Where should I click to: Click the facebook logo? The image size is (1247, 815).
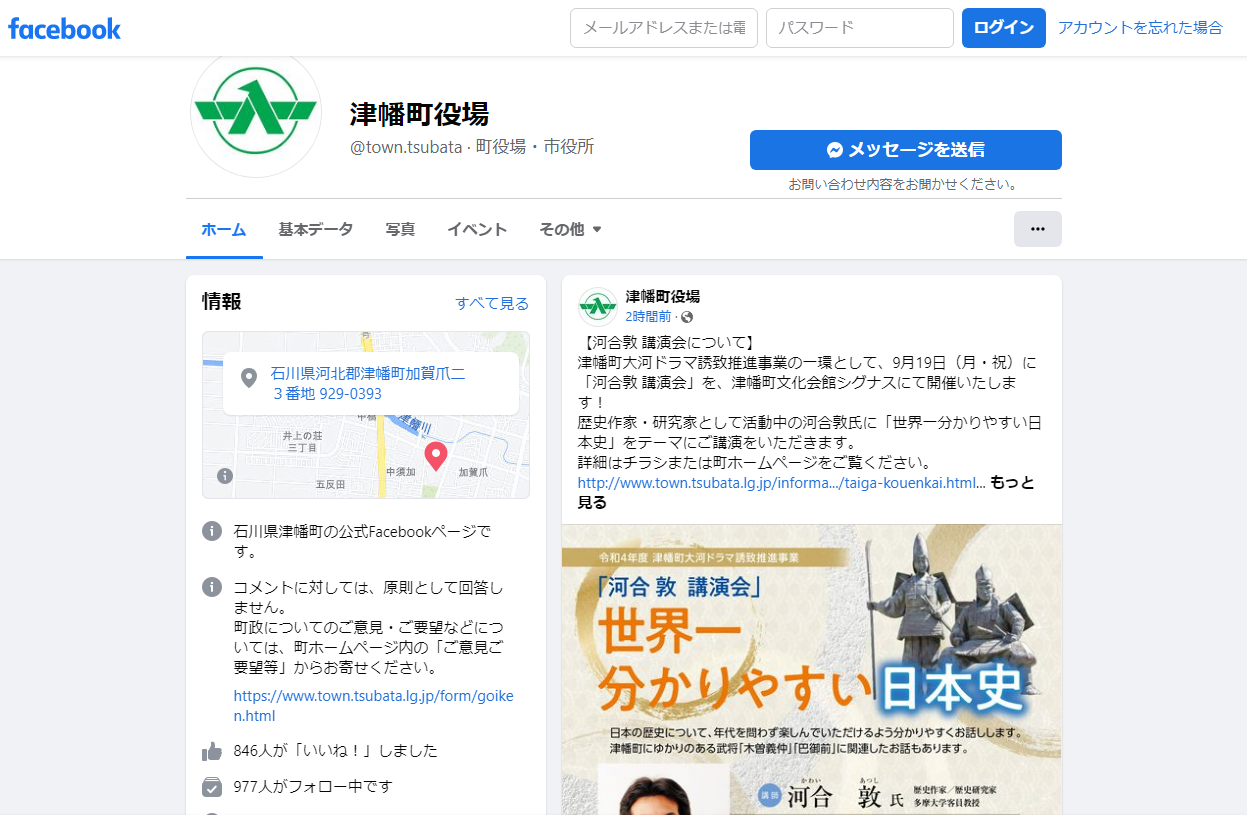[64, 28]
